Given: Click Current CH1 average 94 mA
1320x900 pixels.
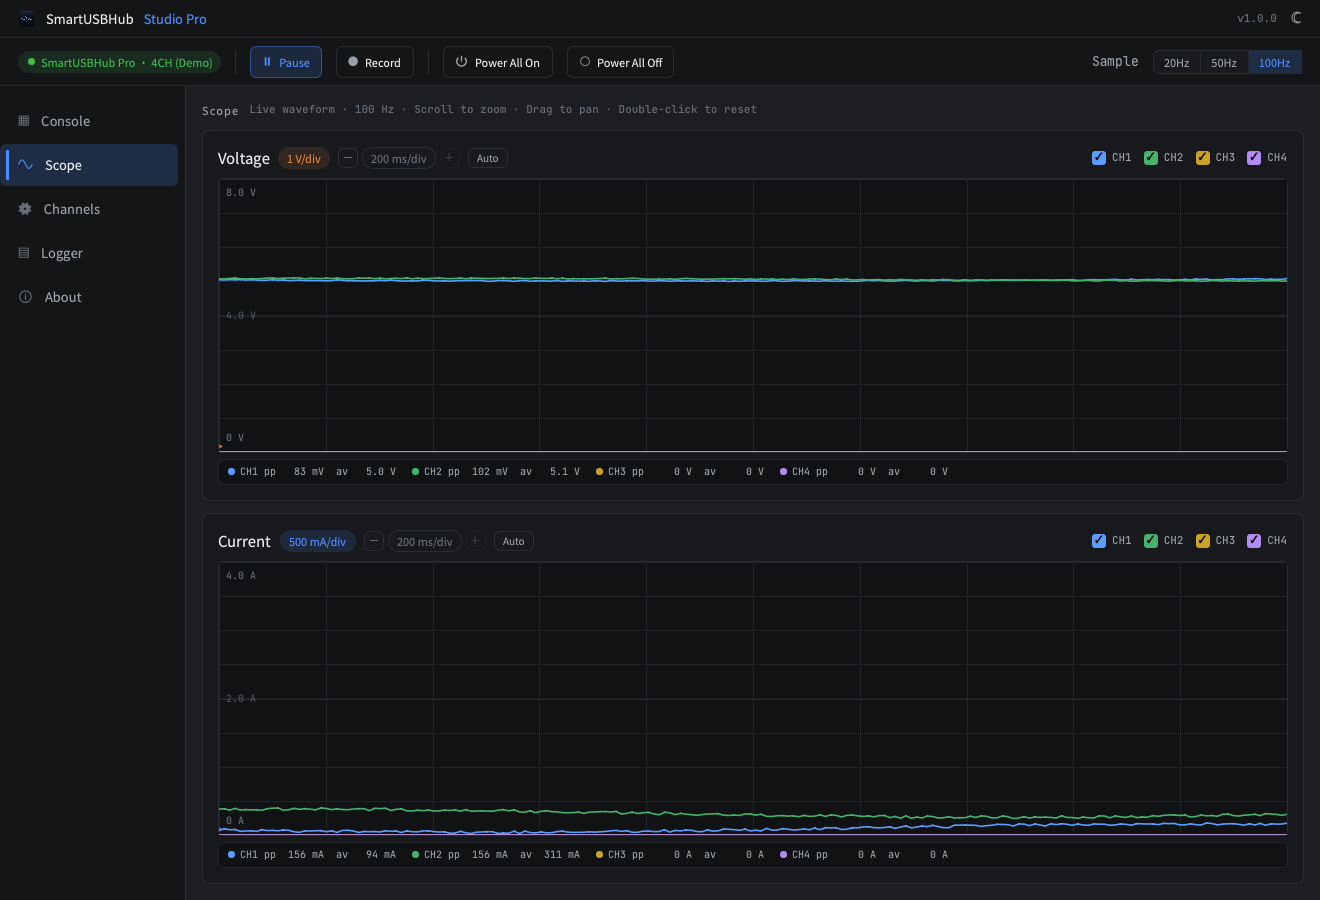Looking at the screenshot, I should pos(380,855).
